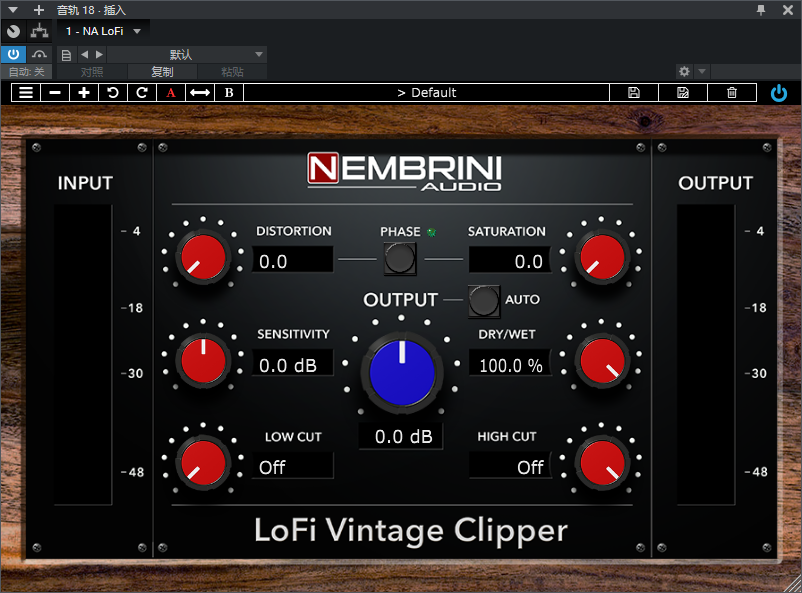
Task: Open the gear settings icon
Action: click(x=684, y=71)
